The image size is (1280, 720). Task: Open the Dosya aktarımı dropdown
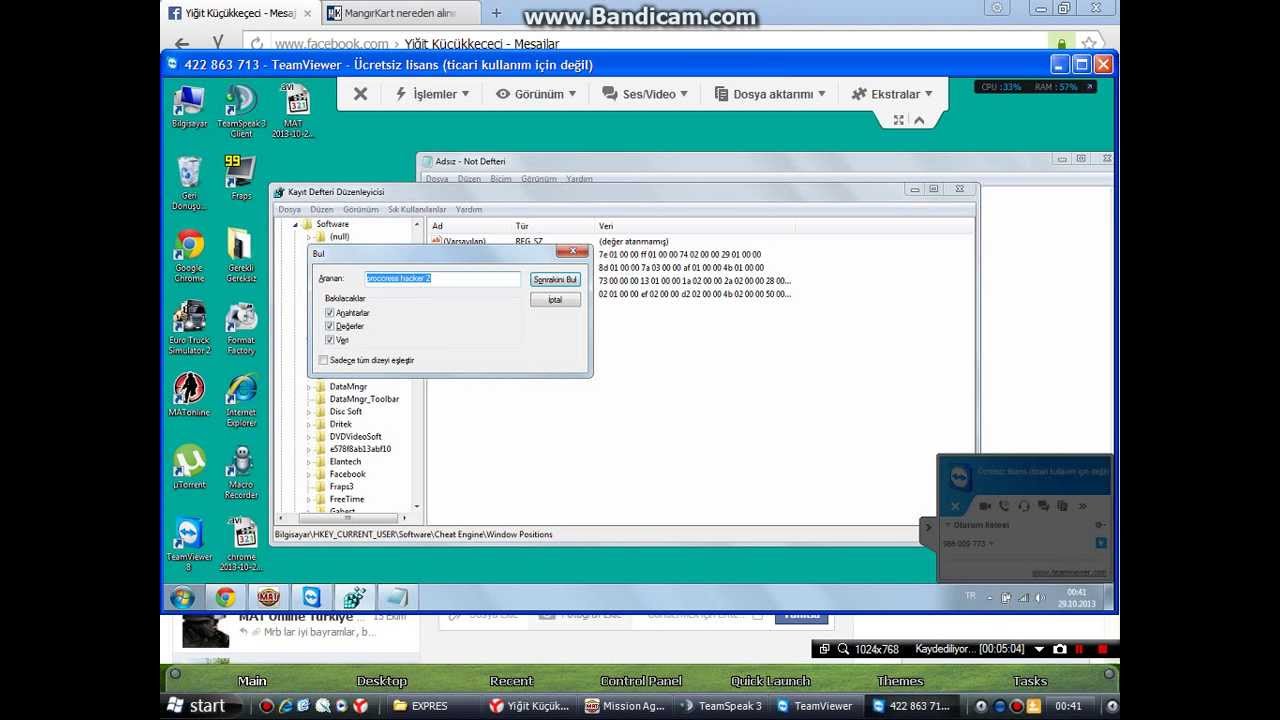[770, 94]
